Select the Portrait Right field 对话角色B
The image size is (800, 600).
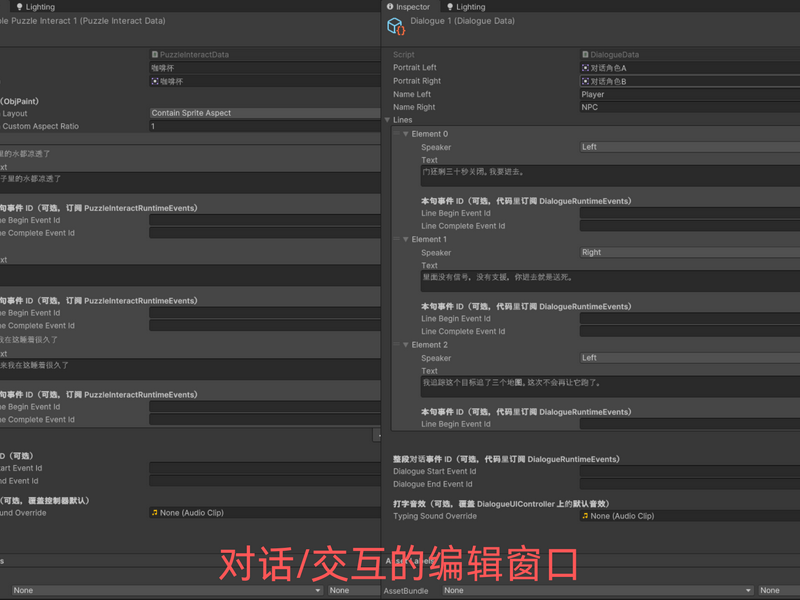(x=690, y=81)
